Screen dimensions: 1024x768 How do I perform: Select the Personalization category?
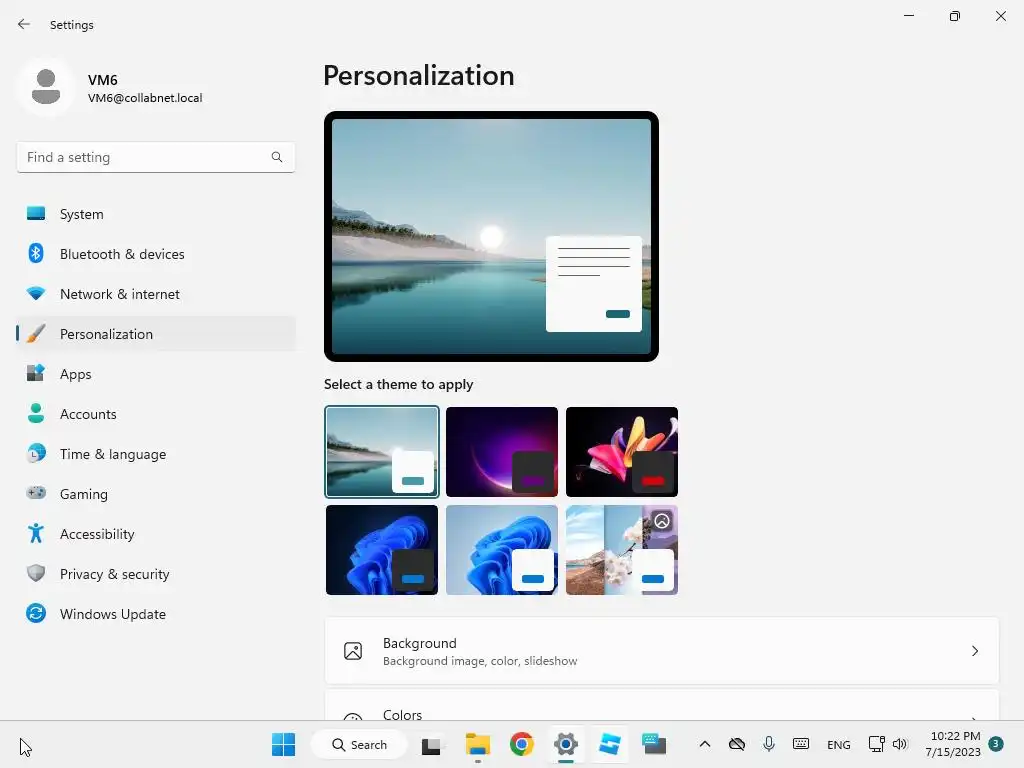155,334
